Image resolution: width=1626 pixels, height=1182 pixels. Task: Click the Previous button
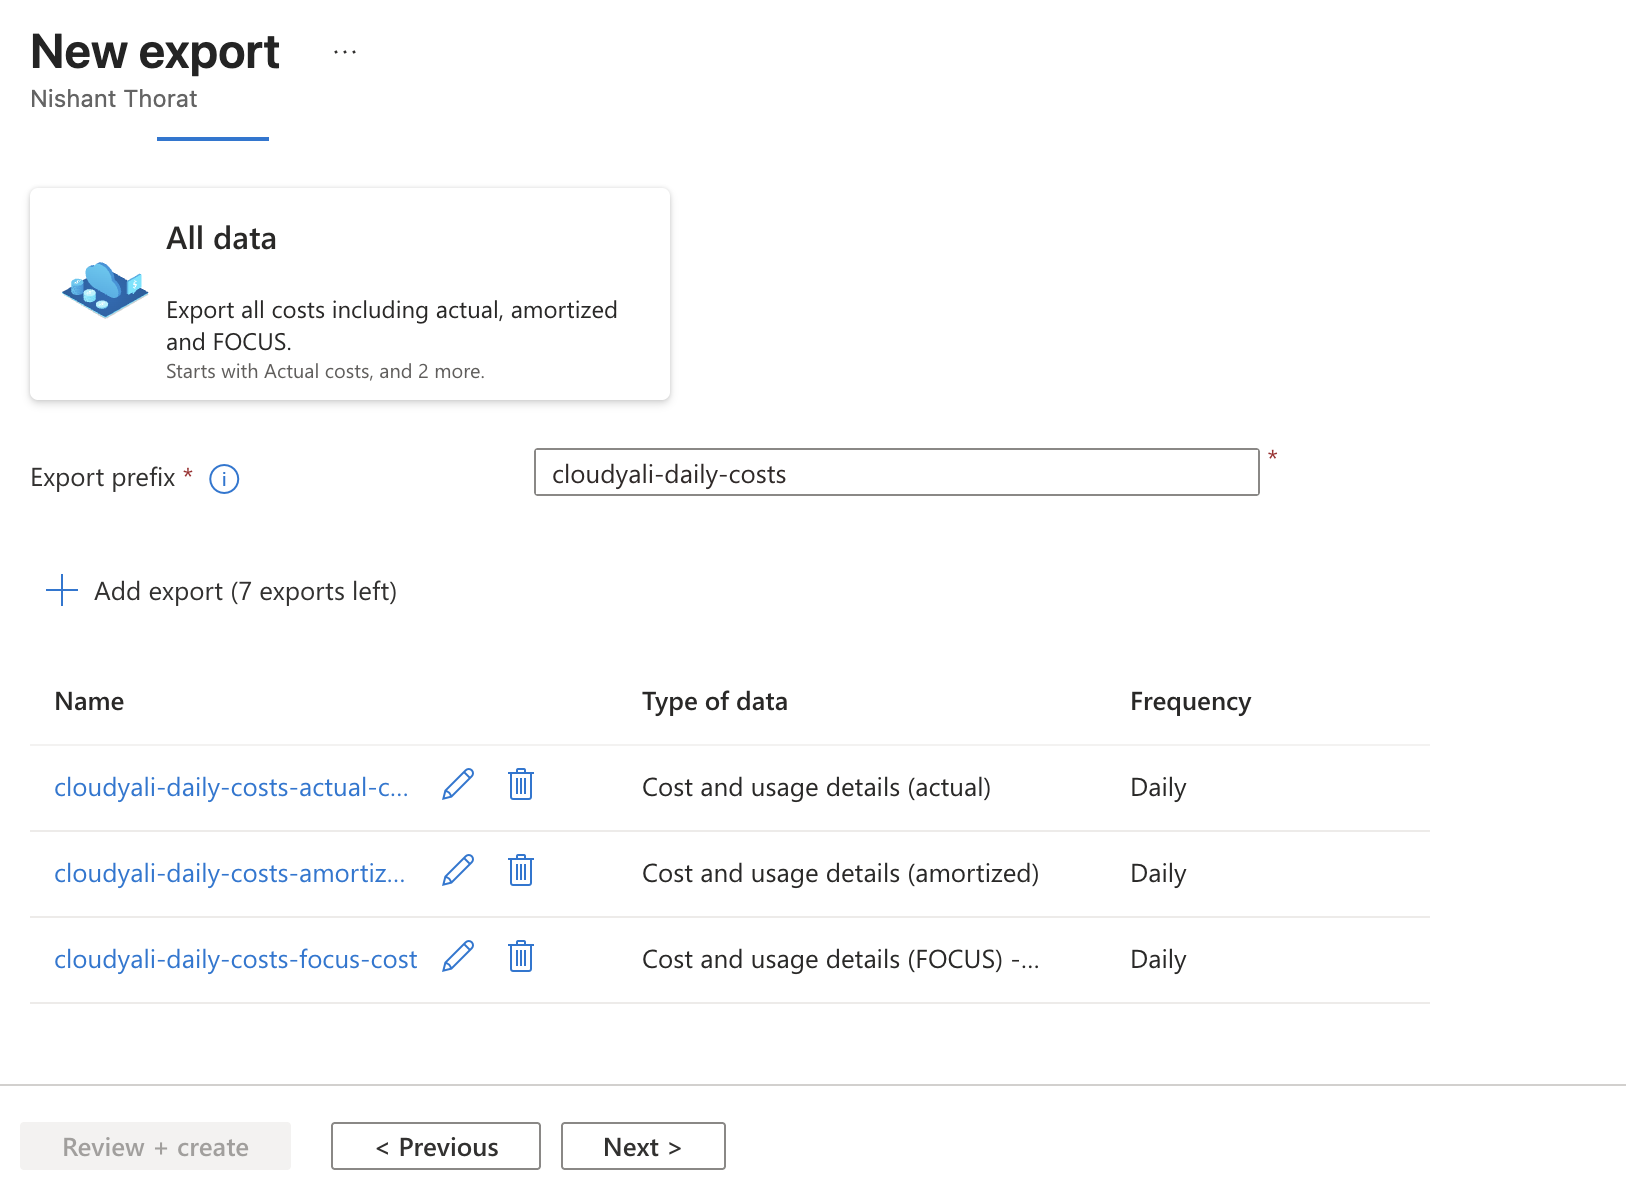pos(435,1146)
